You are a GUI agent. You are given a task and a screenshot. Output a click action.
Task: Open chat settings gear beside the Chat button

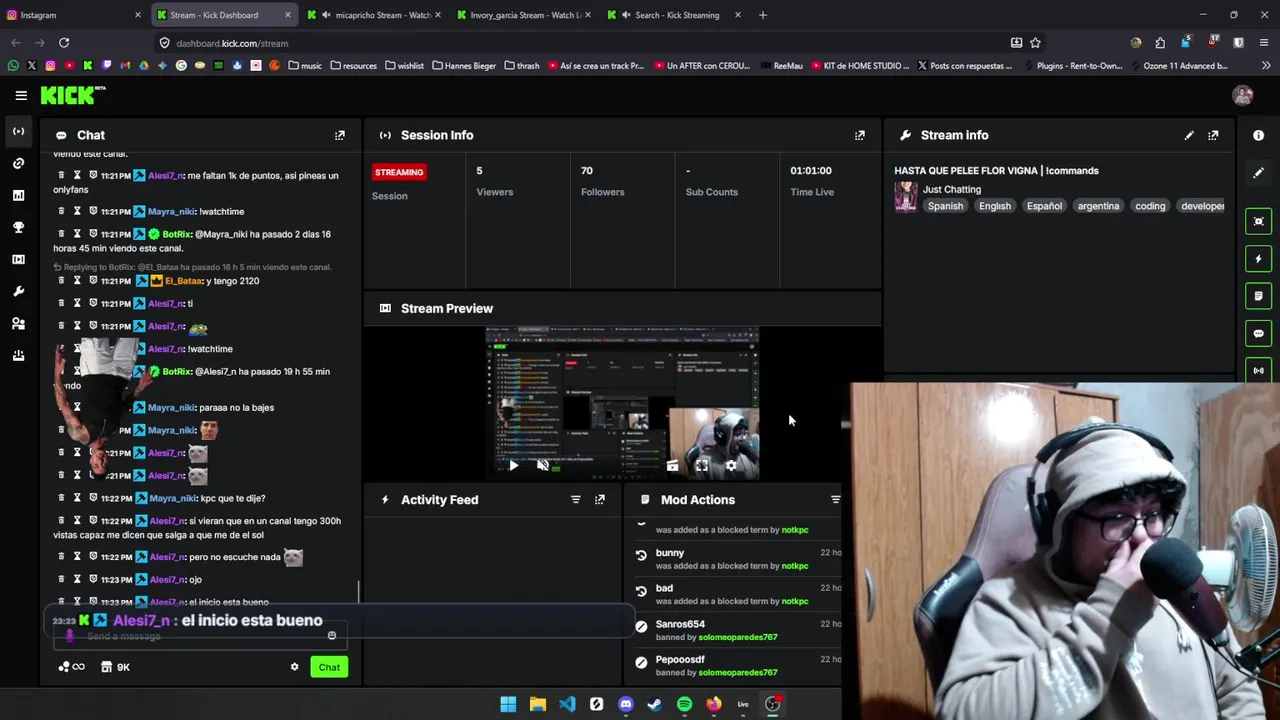click(294, 667)
